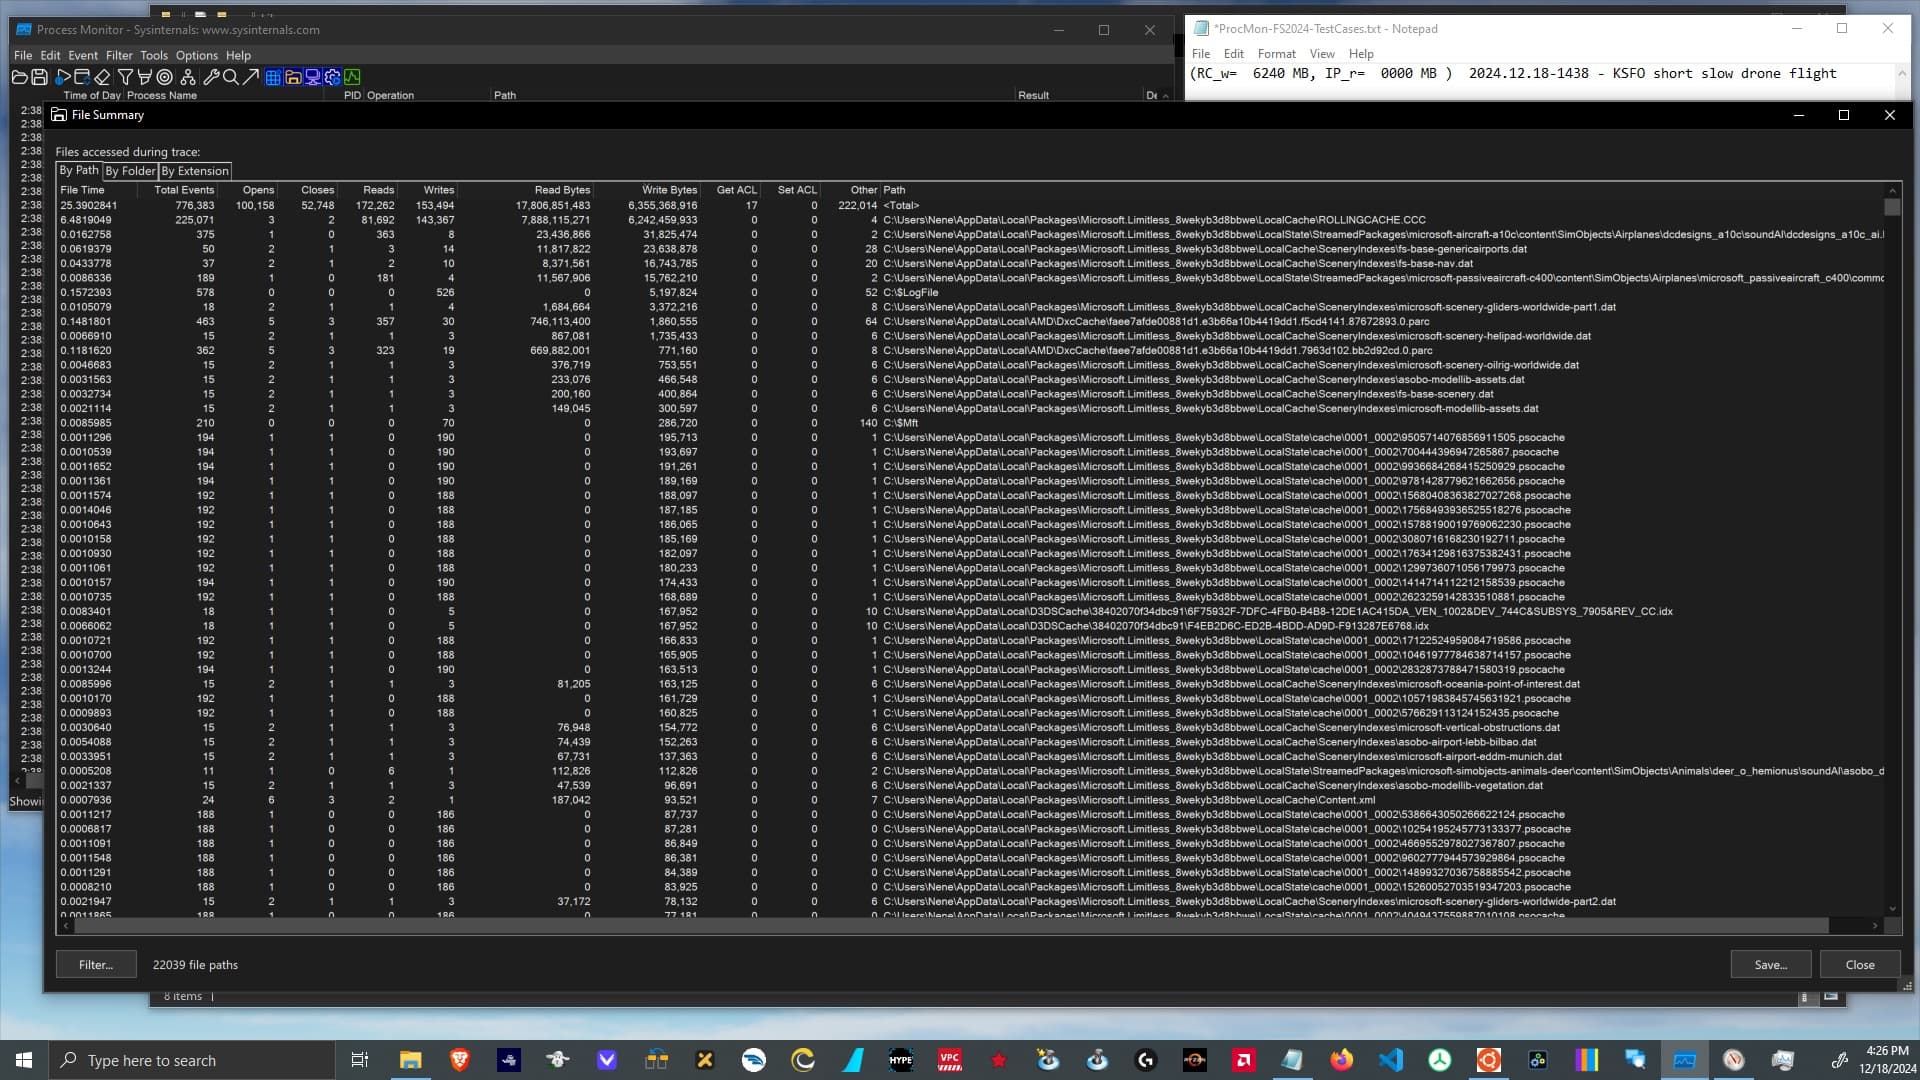The width and height of the screenshot is (1920, 1080).
Task: Select the By Path tab
Action: 79,170
